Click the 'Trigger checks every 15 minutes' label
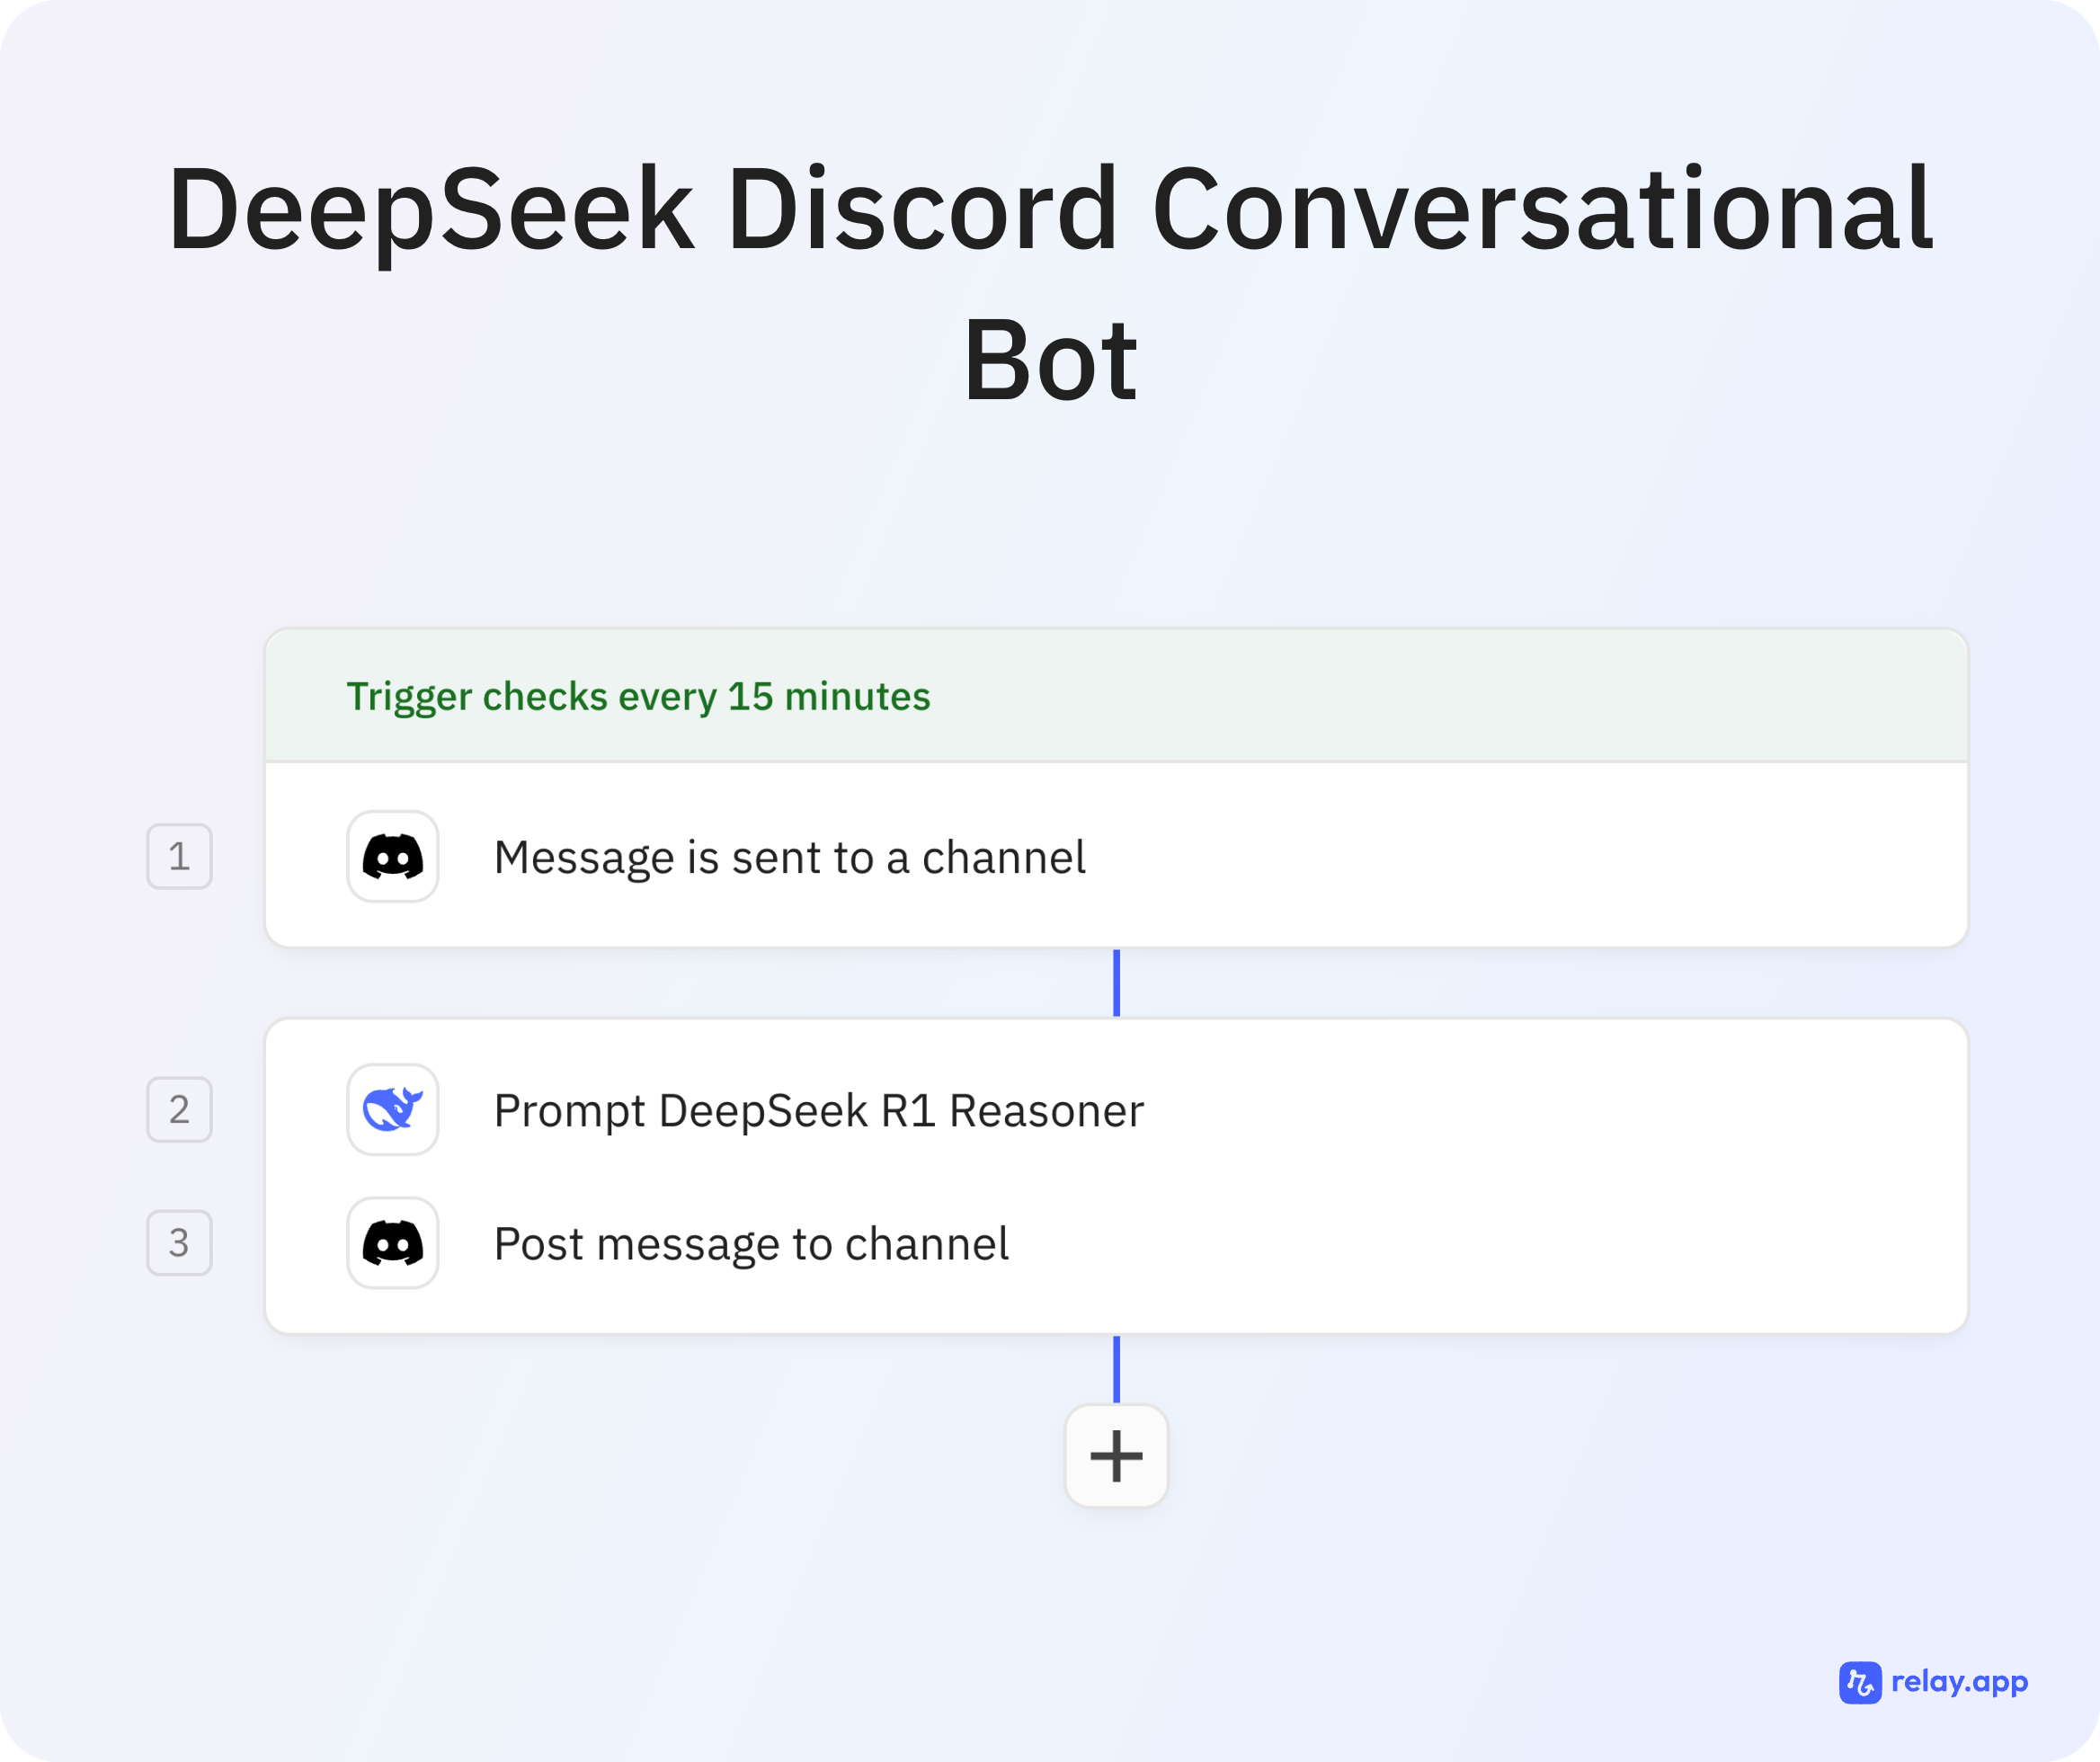The width and height of the screenshot is (2100, 1762). point(638,696)
